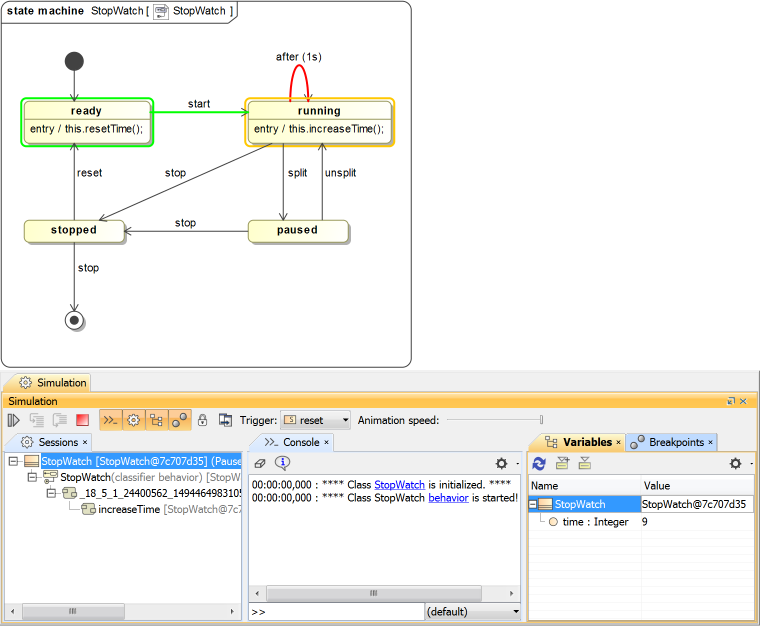This screenshot has width=760, height=626.
Task: Click the console info icon
Action: pos(282,463)
